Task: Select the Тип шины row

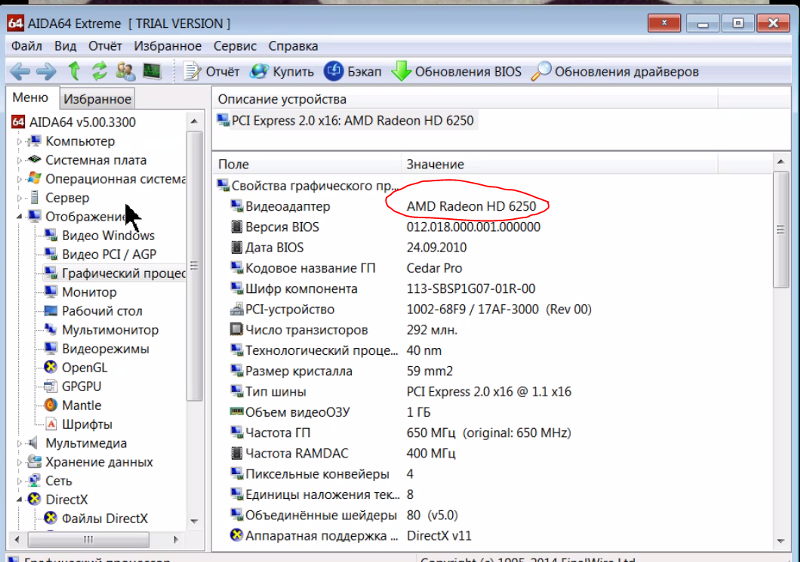Action: click(x=492, y=392)
